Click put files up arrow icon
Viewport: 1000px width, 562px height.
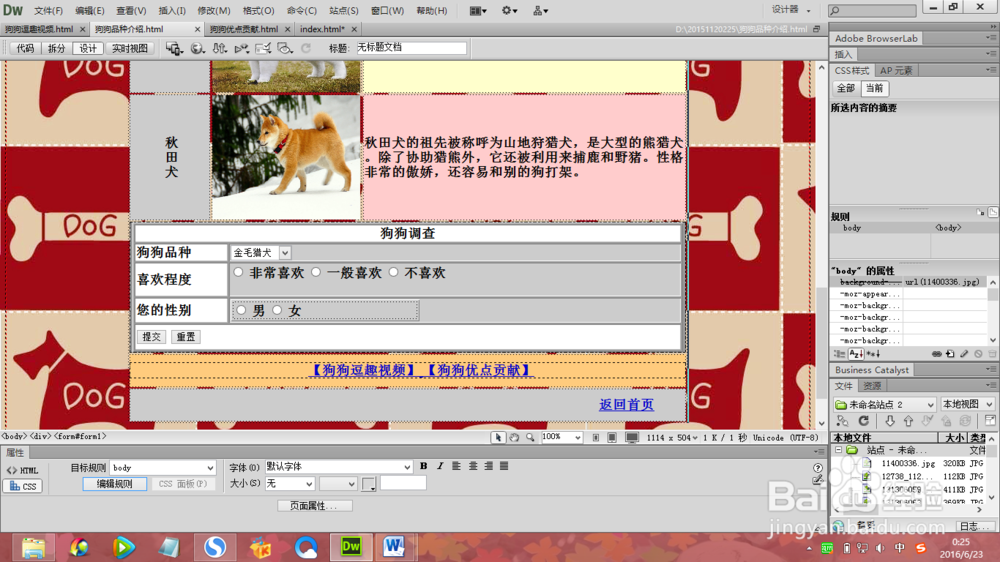(x=908, y=421)
